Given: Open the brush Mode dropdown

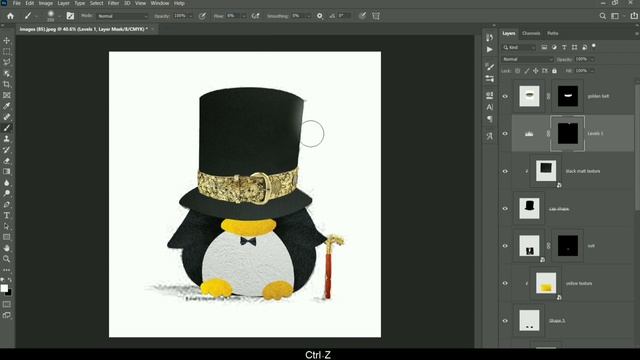Looking at the screenshot, I should [x=122, y=16].
